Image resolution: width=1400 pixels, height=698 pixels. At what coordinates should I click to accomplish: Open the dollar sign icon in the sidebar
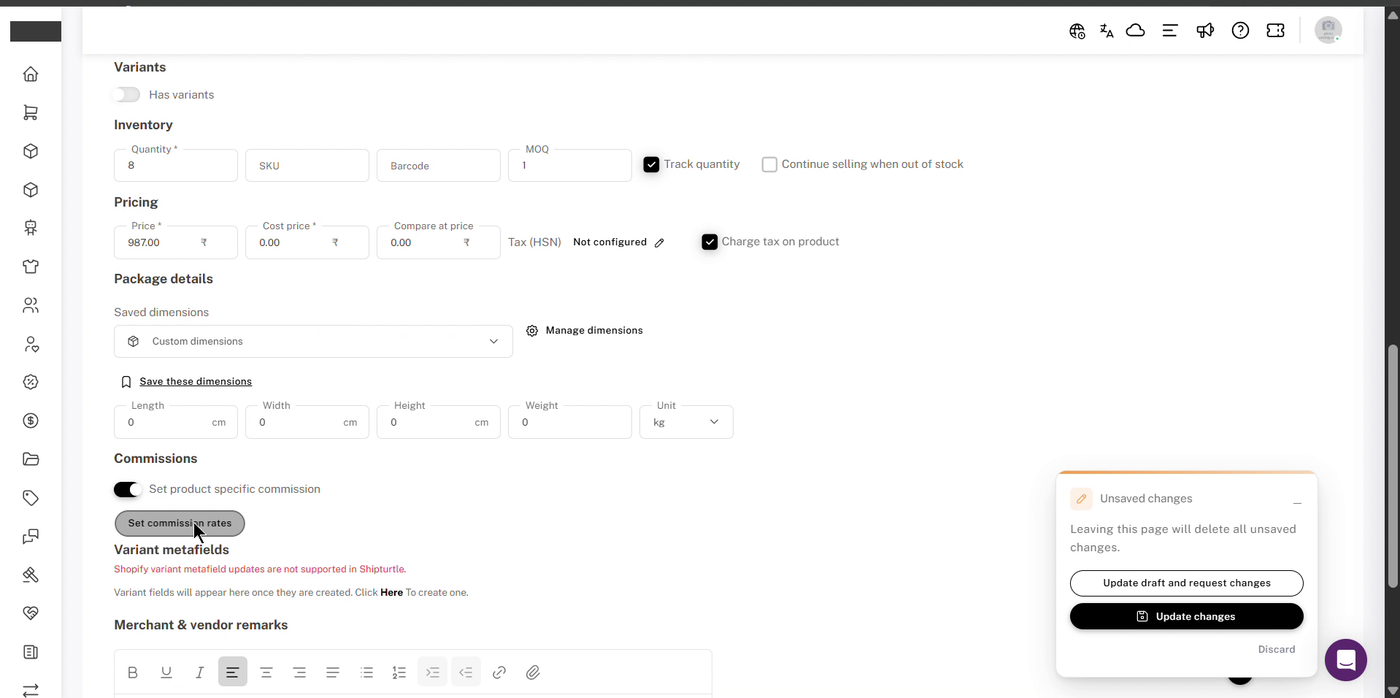click(x=31, y=421)
